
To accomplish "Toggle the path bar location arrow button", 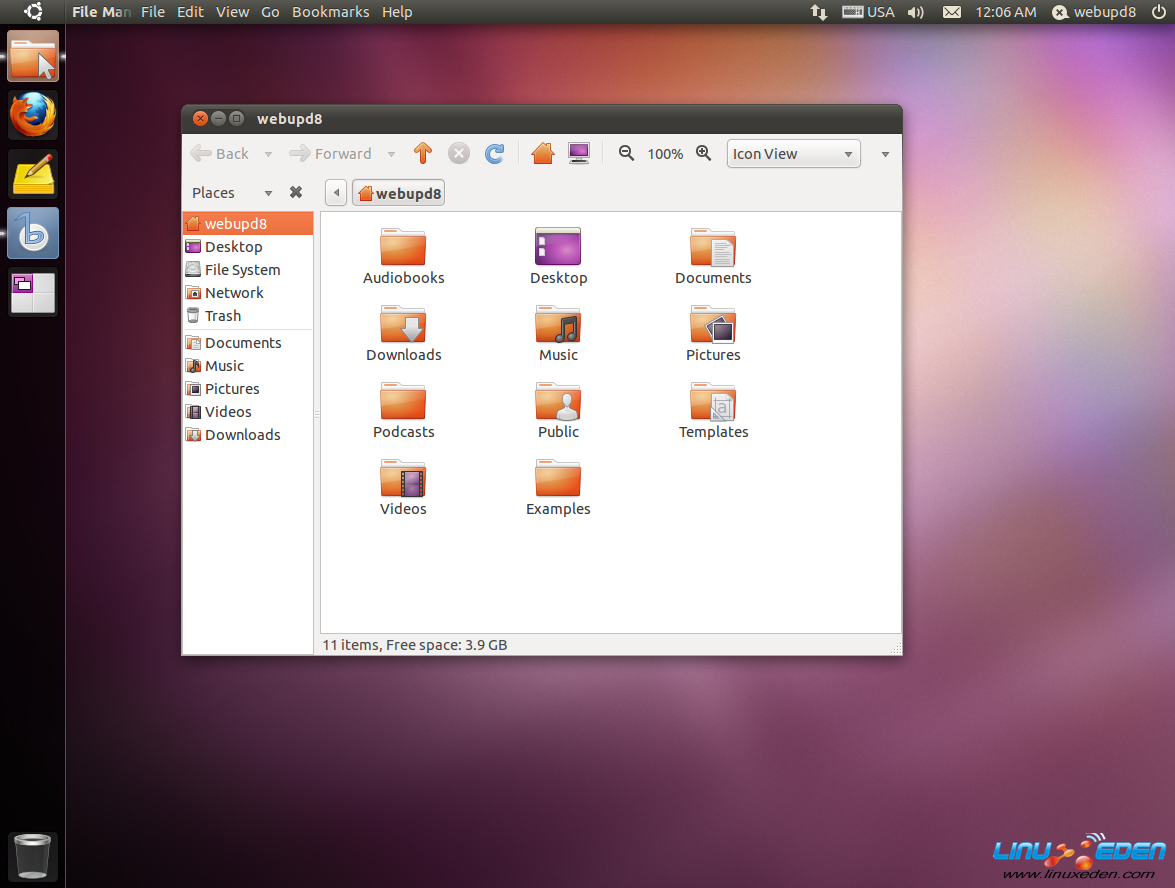I will (x=336, y=193).
